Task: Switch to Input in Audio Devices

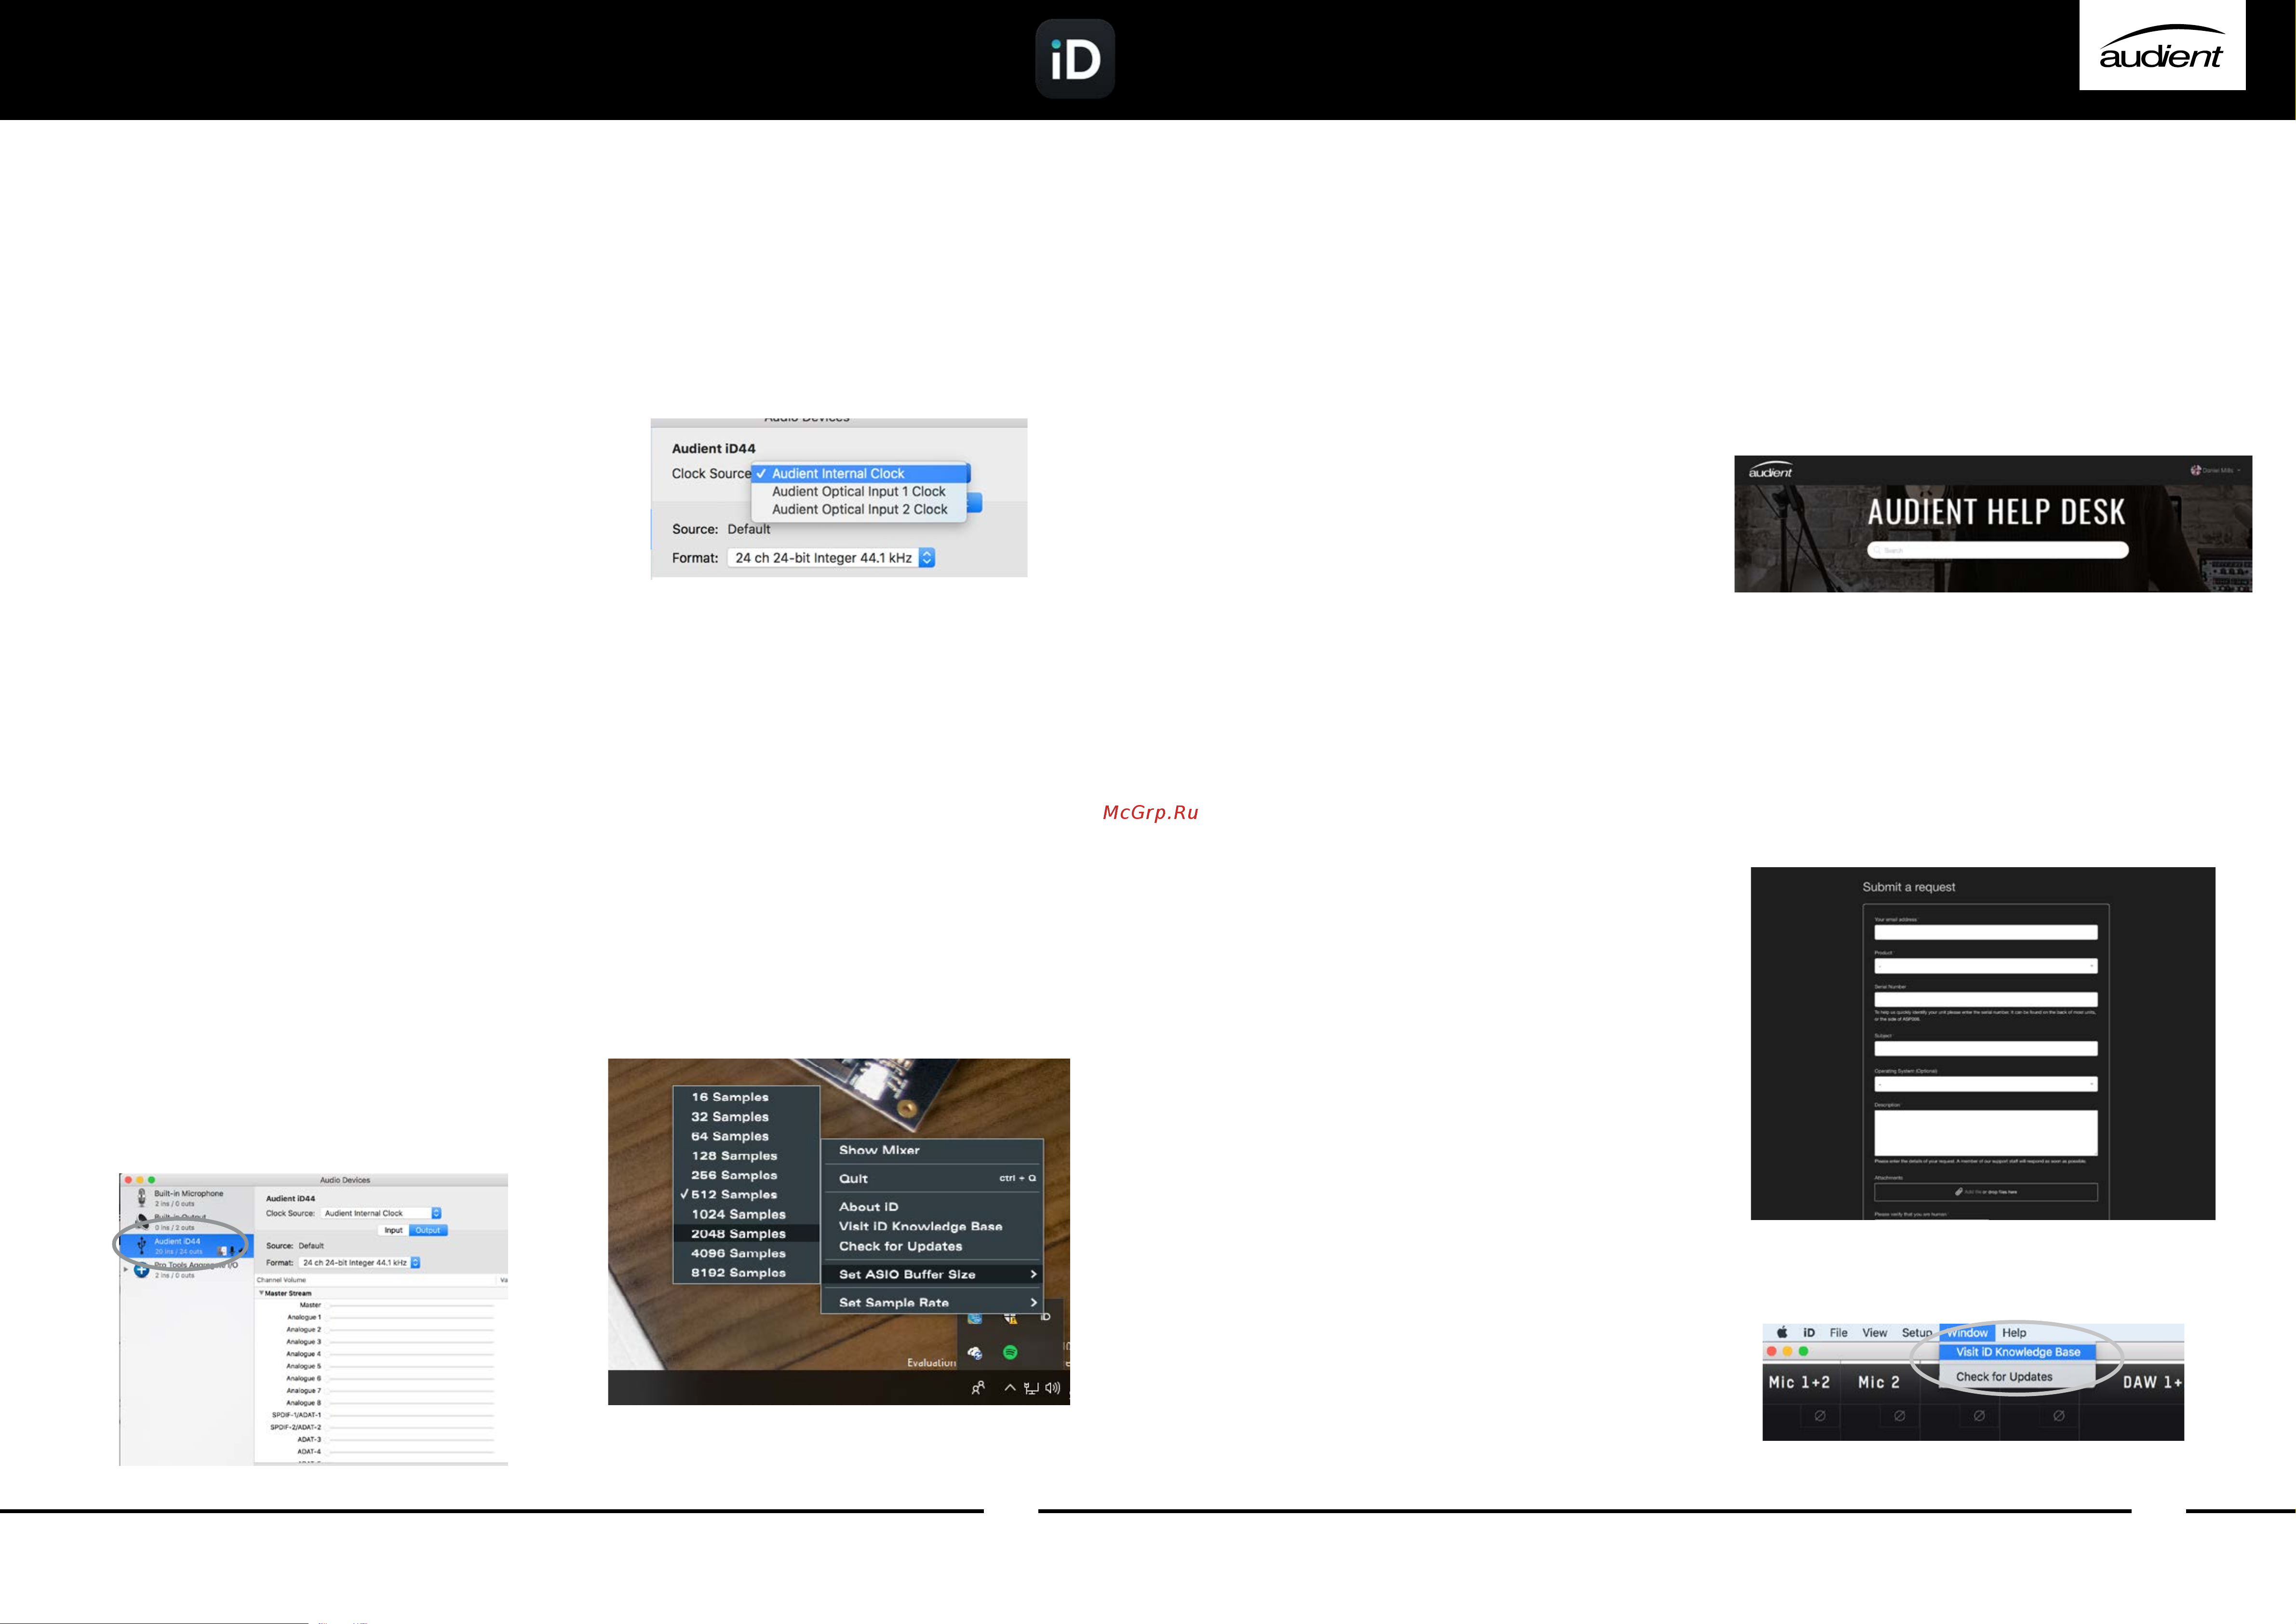Action: (x=393, y=1230)
